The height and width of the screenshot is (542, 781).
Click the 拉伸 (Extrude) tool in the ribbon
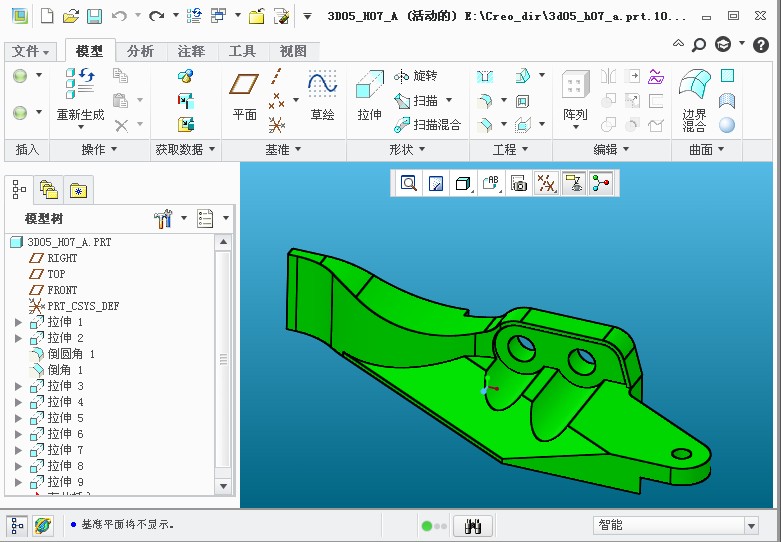click(370, 95)
